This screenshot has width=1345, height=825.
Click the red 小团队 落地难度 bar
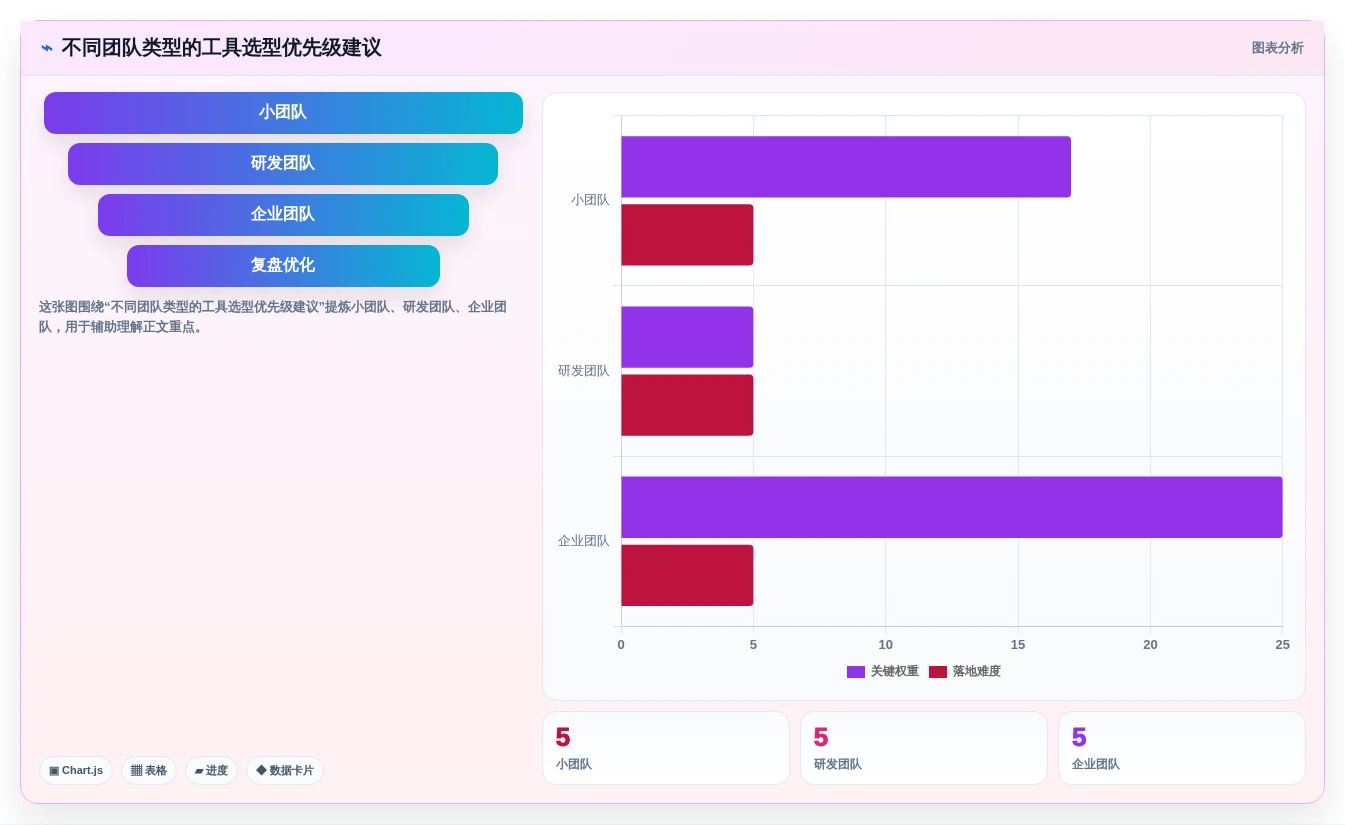[x=687, y=235]
